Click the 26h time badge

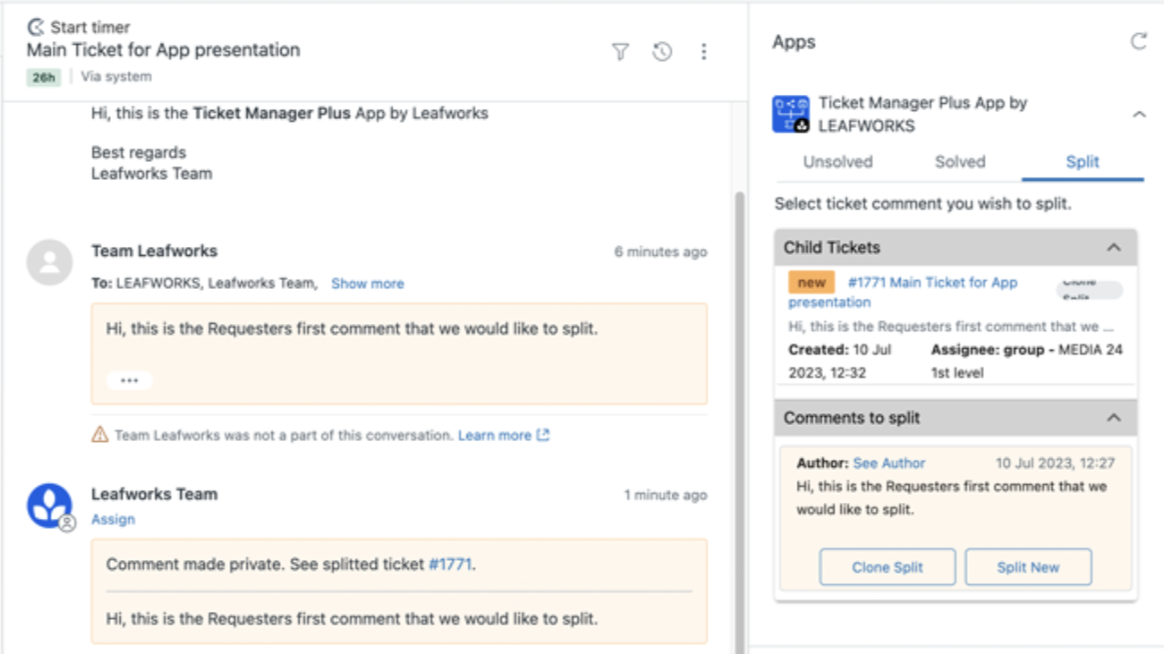coord(44,77)
